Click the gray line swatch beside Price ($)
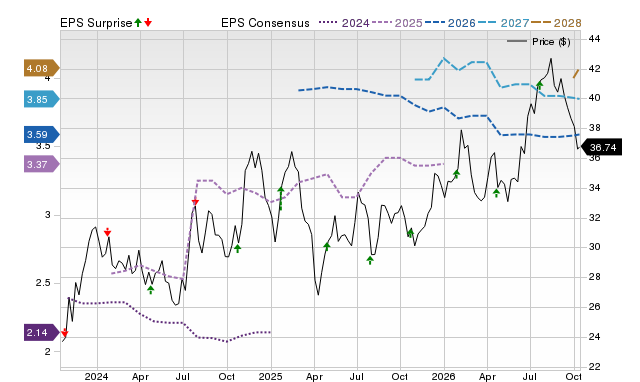The width and height of the screenshot is (640, 382). coord(517,41)
